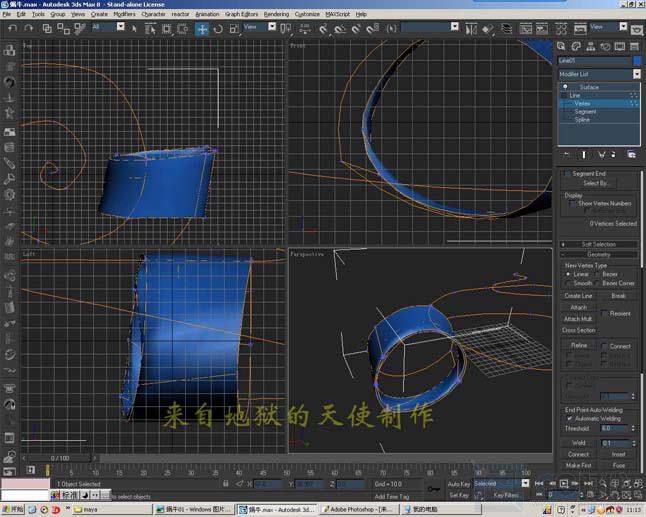
Task: Click the Play Animation button
Action: pos(564,483)
